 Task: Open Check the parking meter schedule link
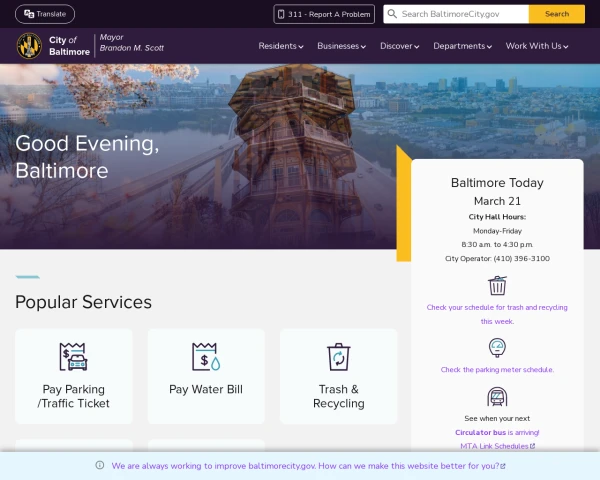tap(497, 370)
